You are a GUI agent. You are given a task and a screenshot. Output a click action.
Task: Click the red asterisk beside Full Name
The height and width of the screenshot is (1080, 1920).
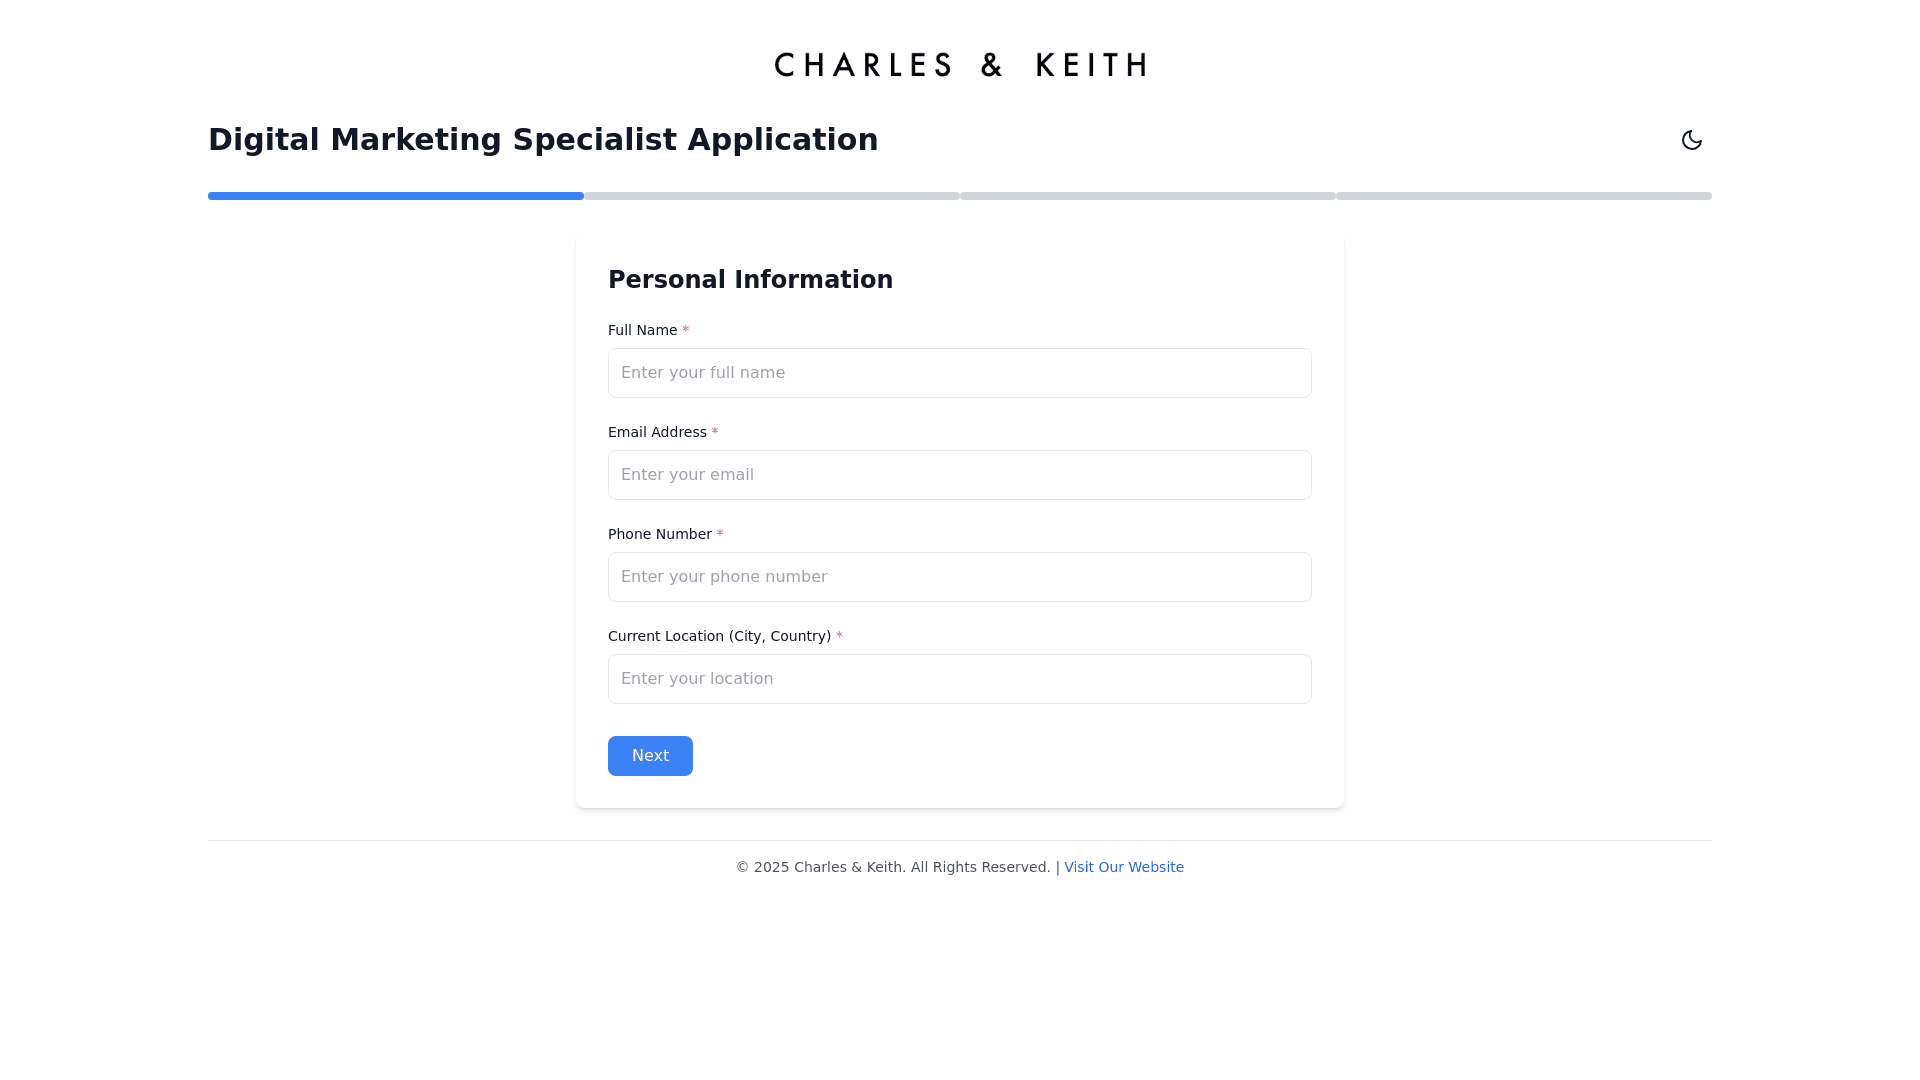[686, 330]
